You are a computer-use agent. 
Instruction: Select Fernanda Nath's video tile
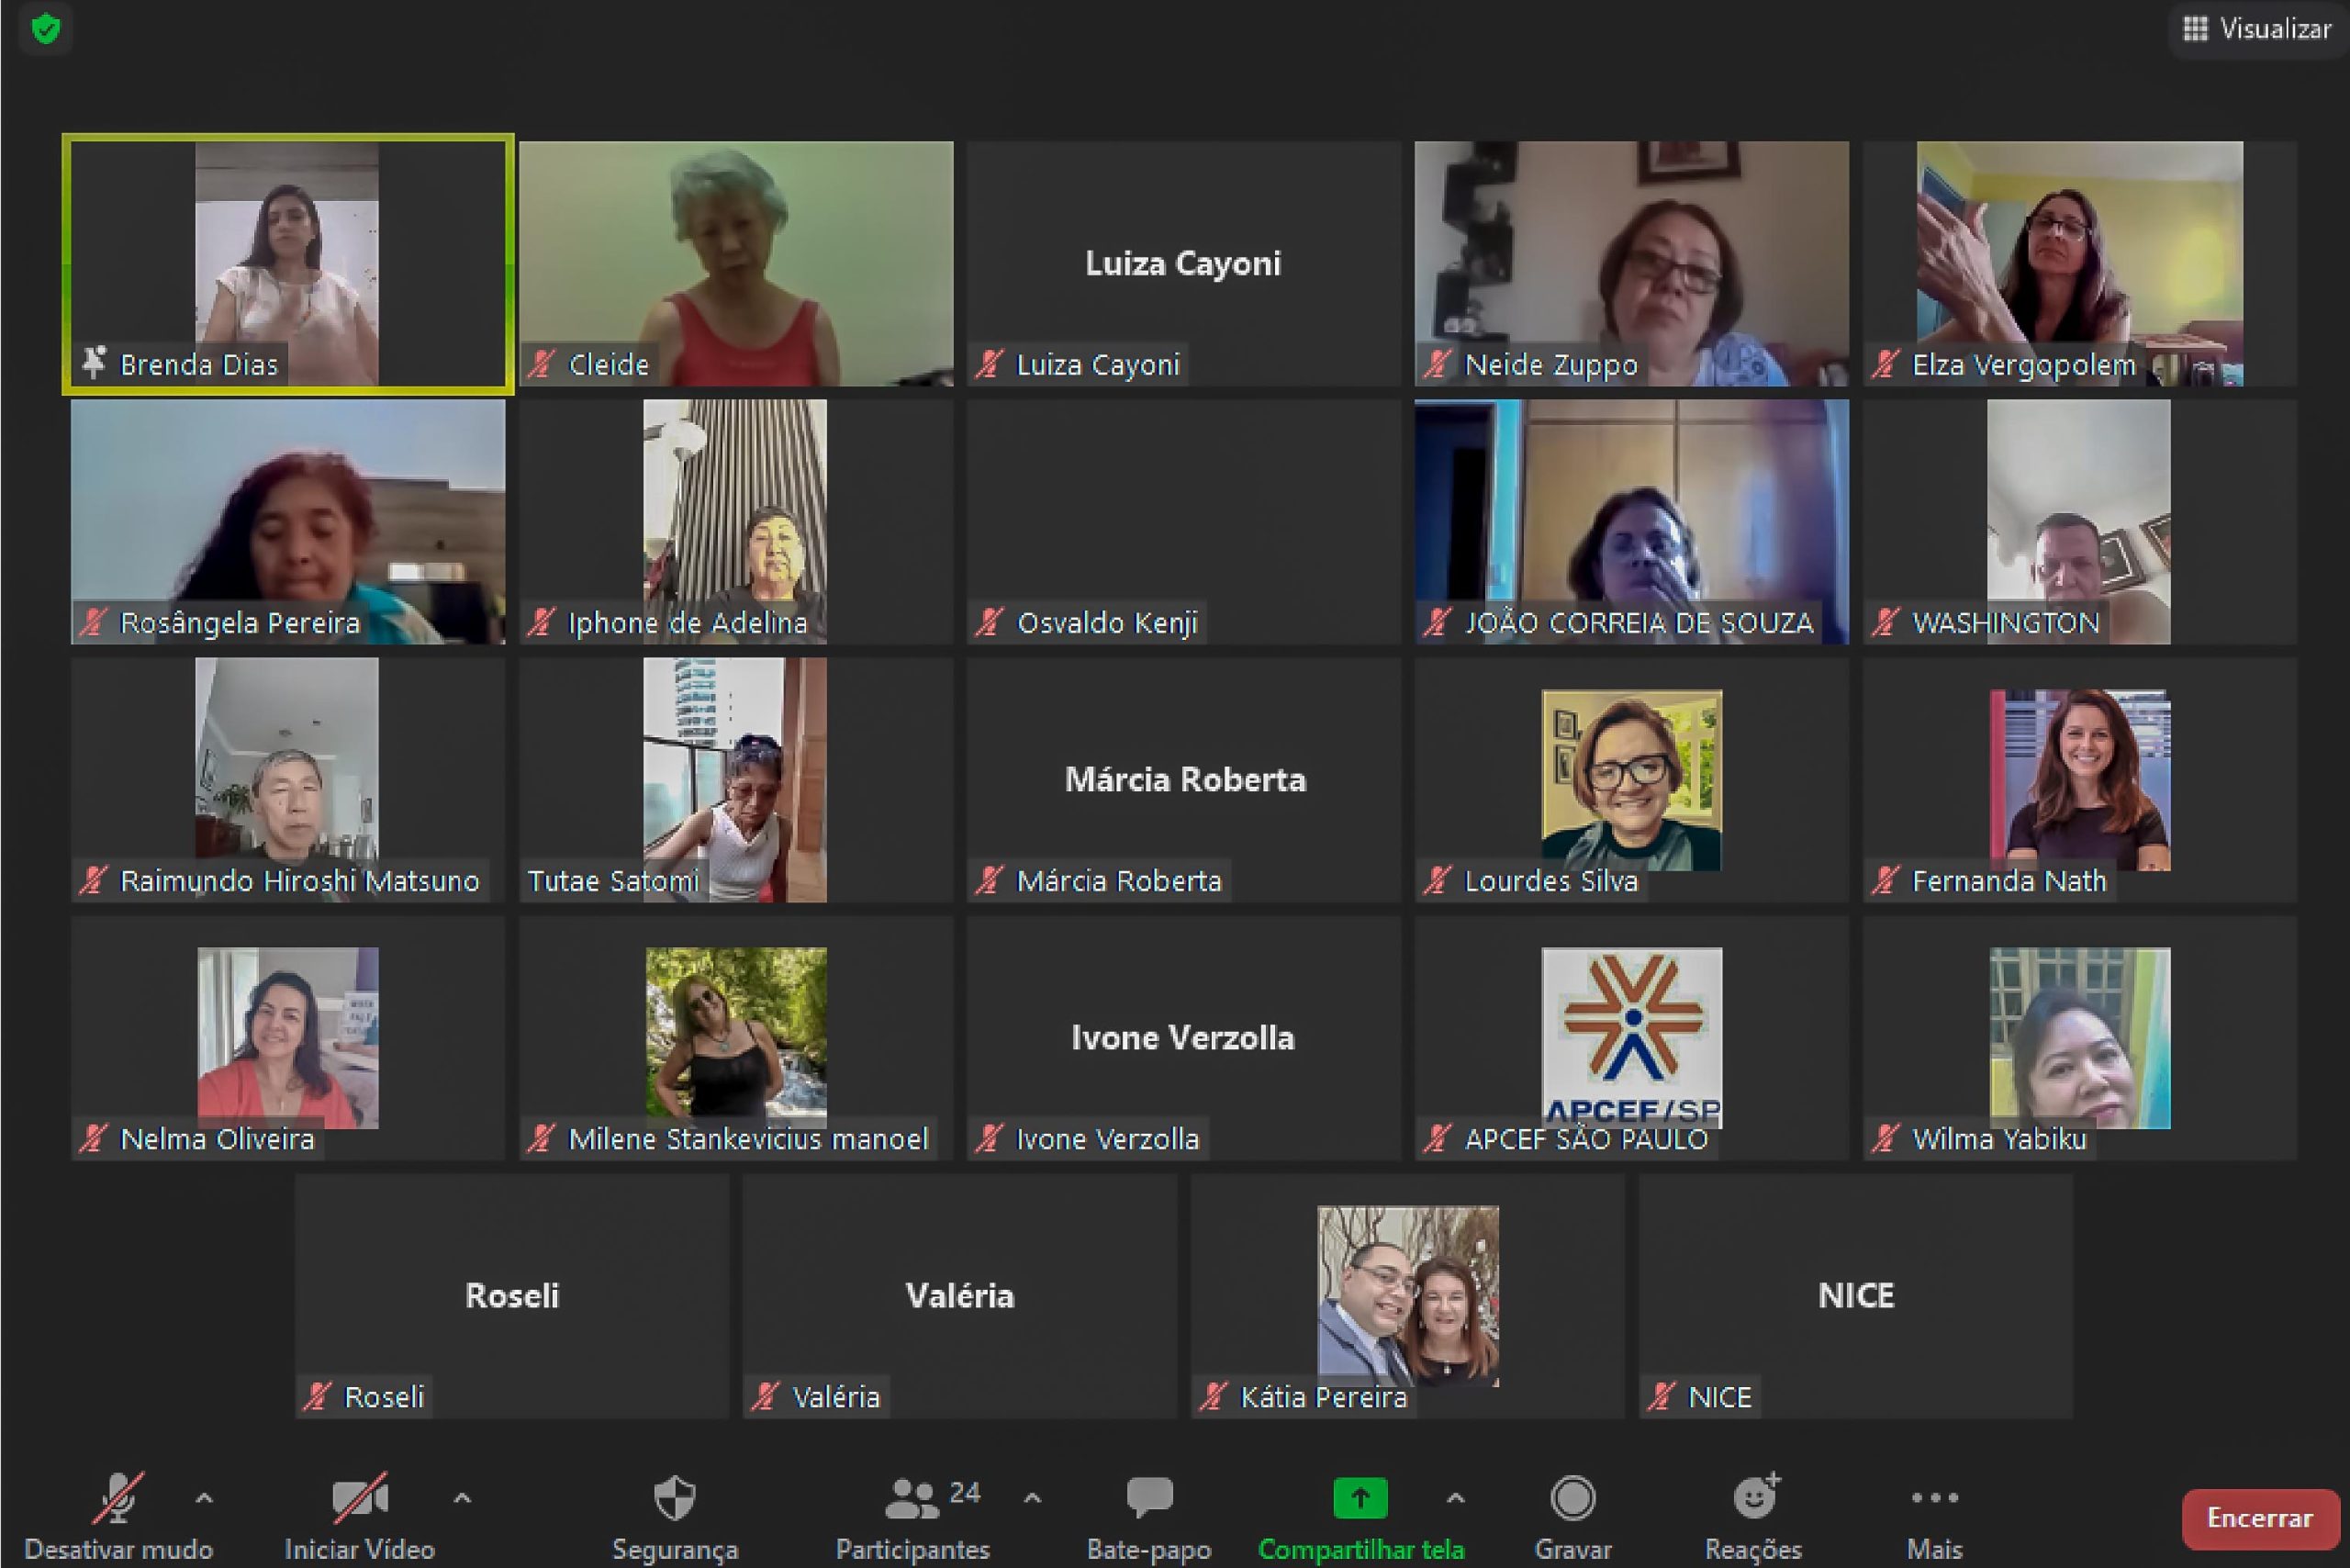(2079, 779)
